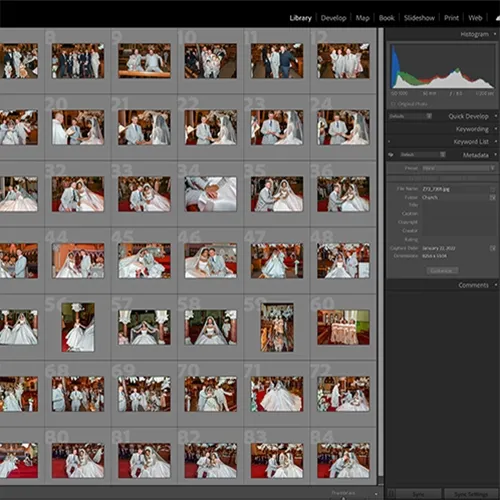Click the Sync button
Viewport: 500px width, 500px height.
pyautogui.click(x=418, y=494)
